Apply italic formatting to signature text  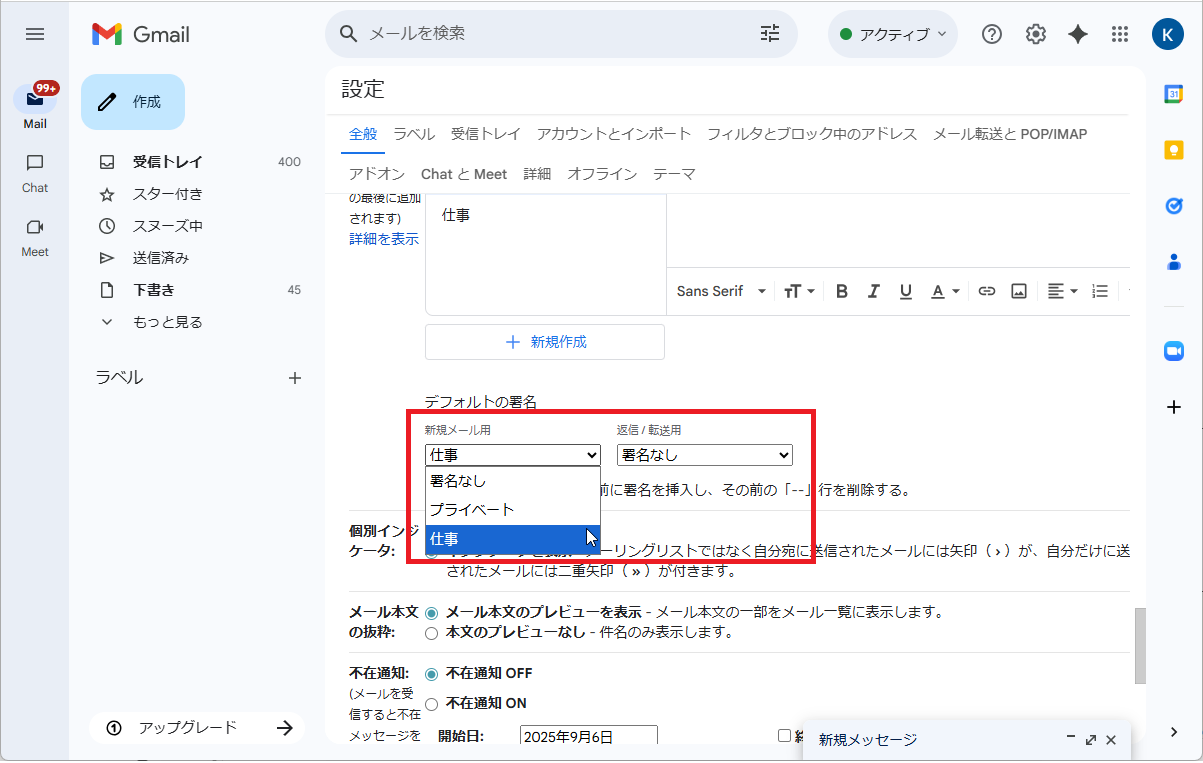pyautogui.click(x=873, y=291)
